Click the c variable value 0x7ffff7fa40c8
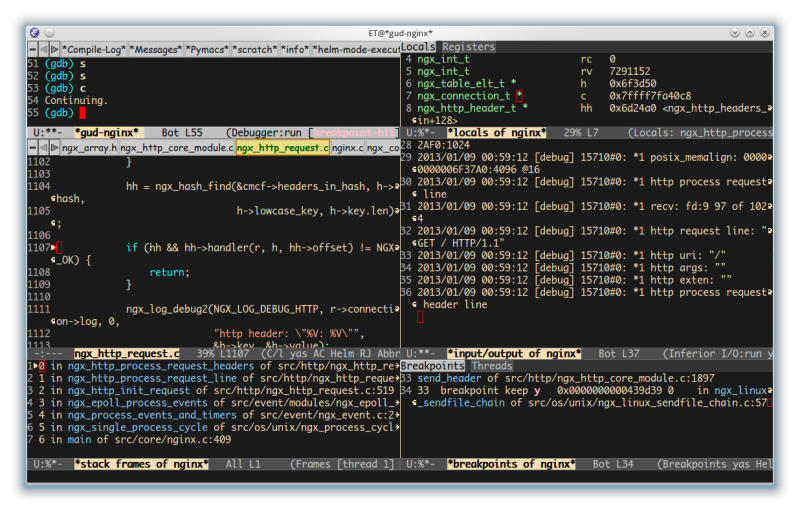The height and width of the screenshot is (511, 800). coord(650,96)
